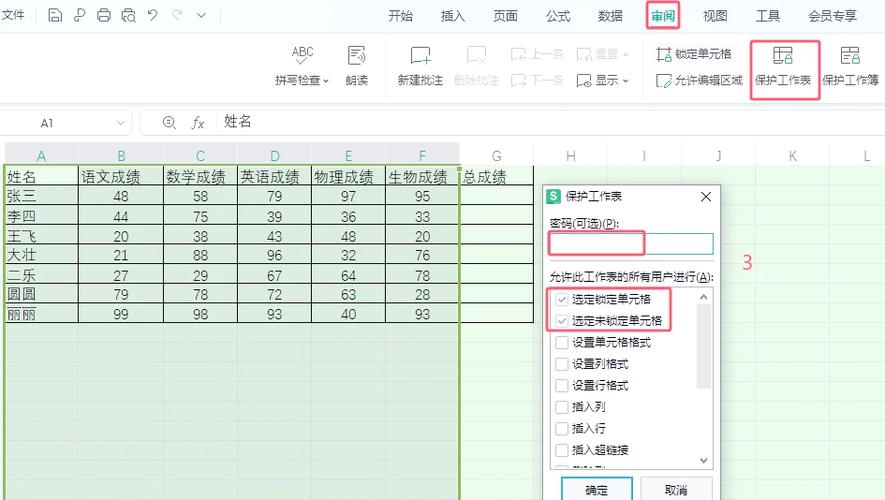
Task: Close the 保护工作表 dialog
Action: (706, 196)
